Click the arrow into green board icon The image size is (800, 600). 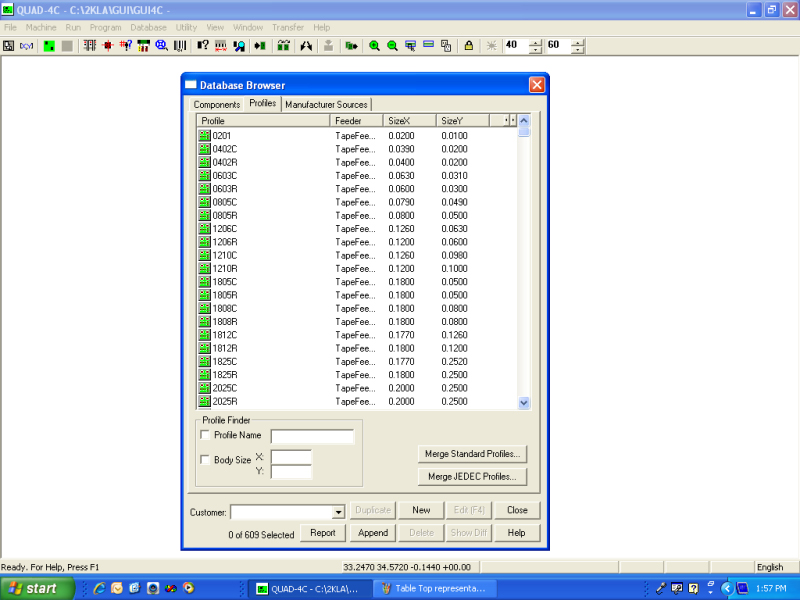[260, 46]
